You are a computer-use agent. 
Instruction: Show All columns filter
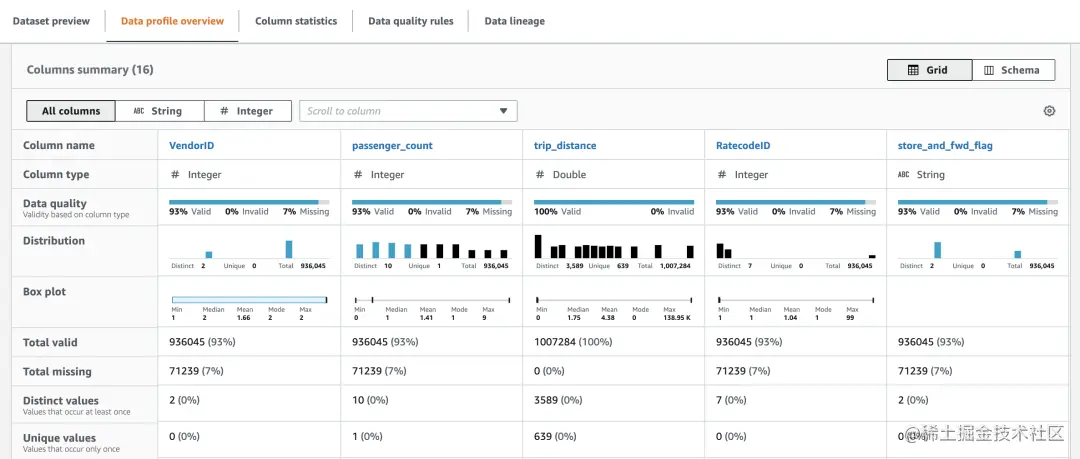[x=71, y=111]
